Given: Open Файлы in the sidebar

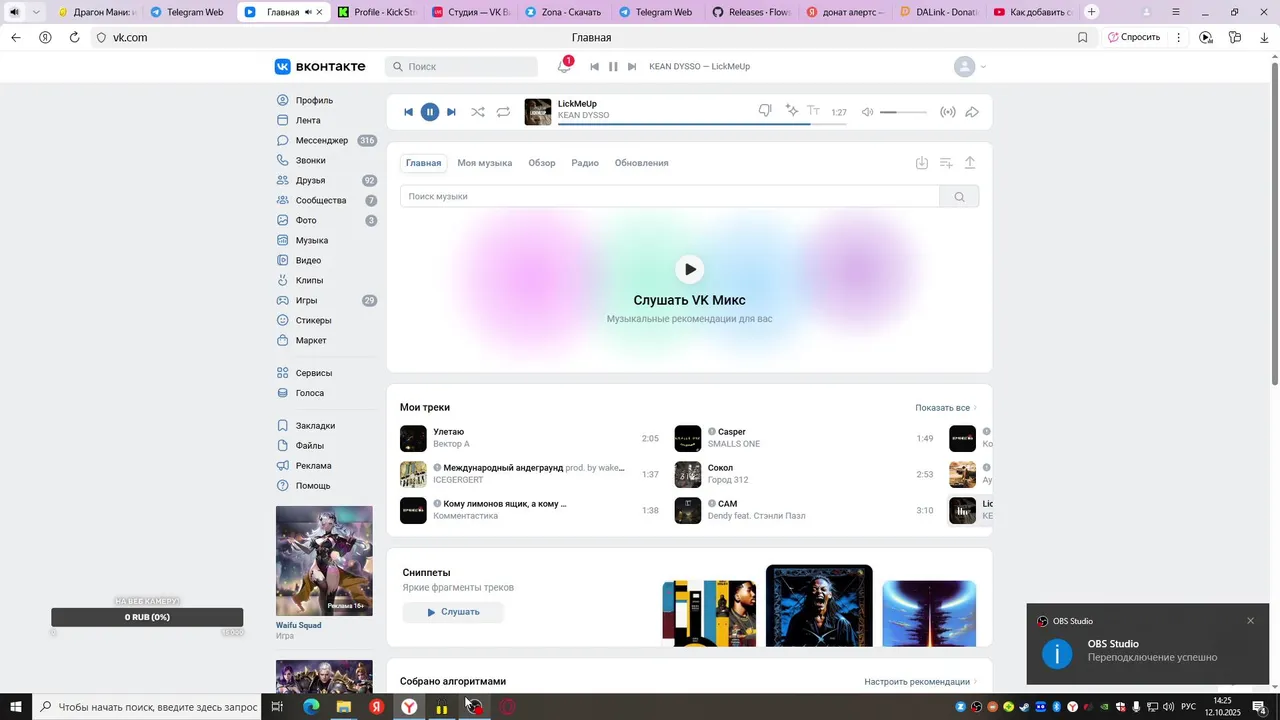Looking at the screenshot, I should 309,445.
